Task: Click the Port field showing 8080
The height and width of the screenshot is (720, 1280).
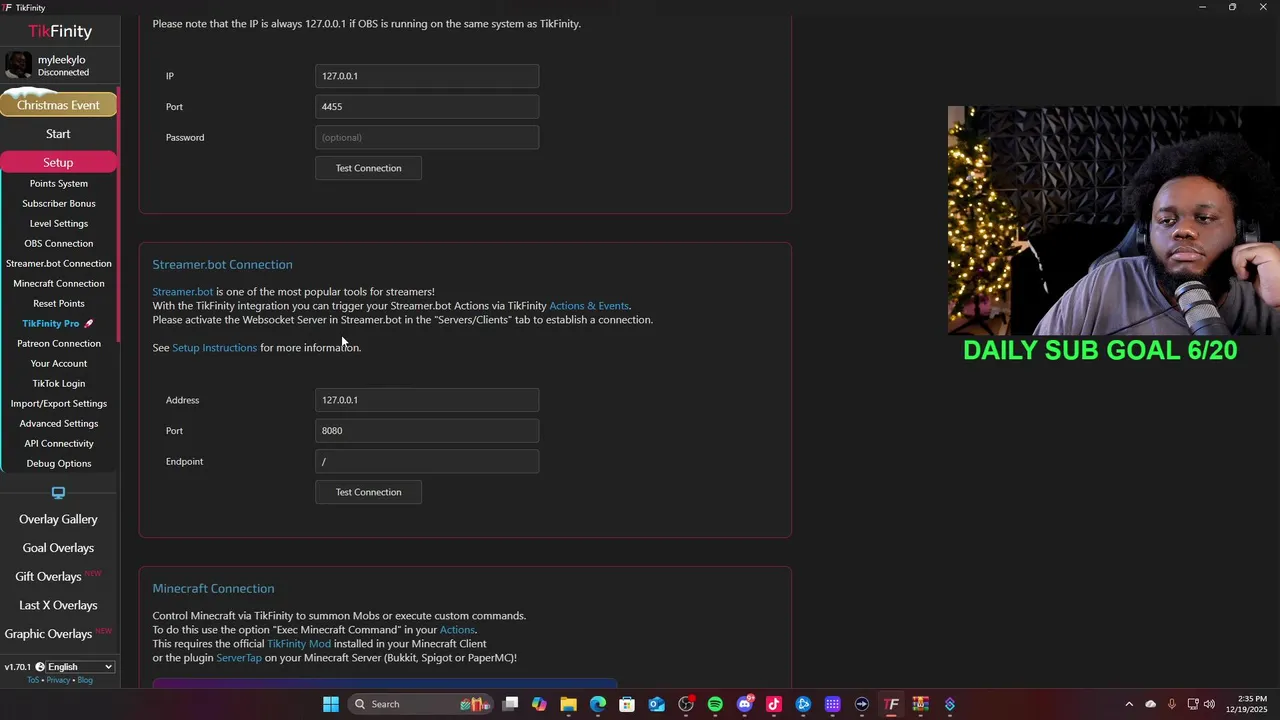Action: point(427,431)
